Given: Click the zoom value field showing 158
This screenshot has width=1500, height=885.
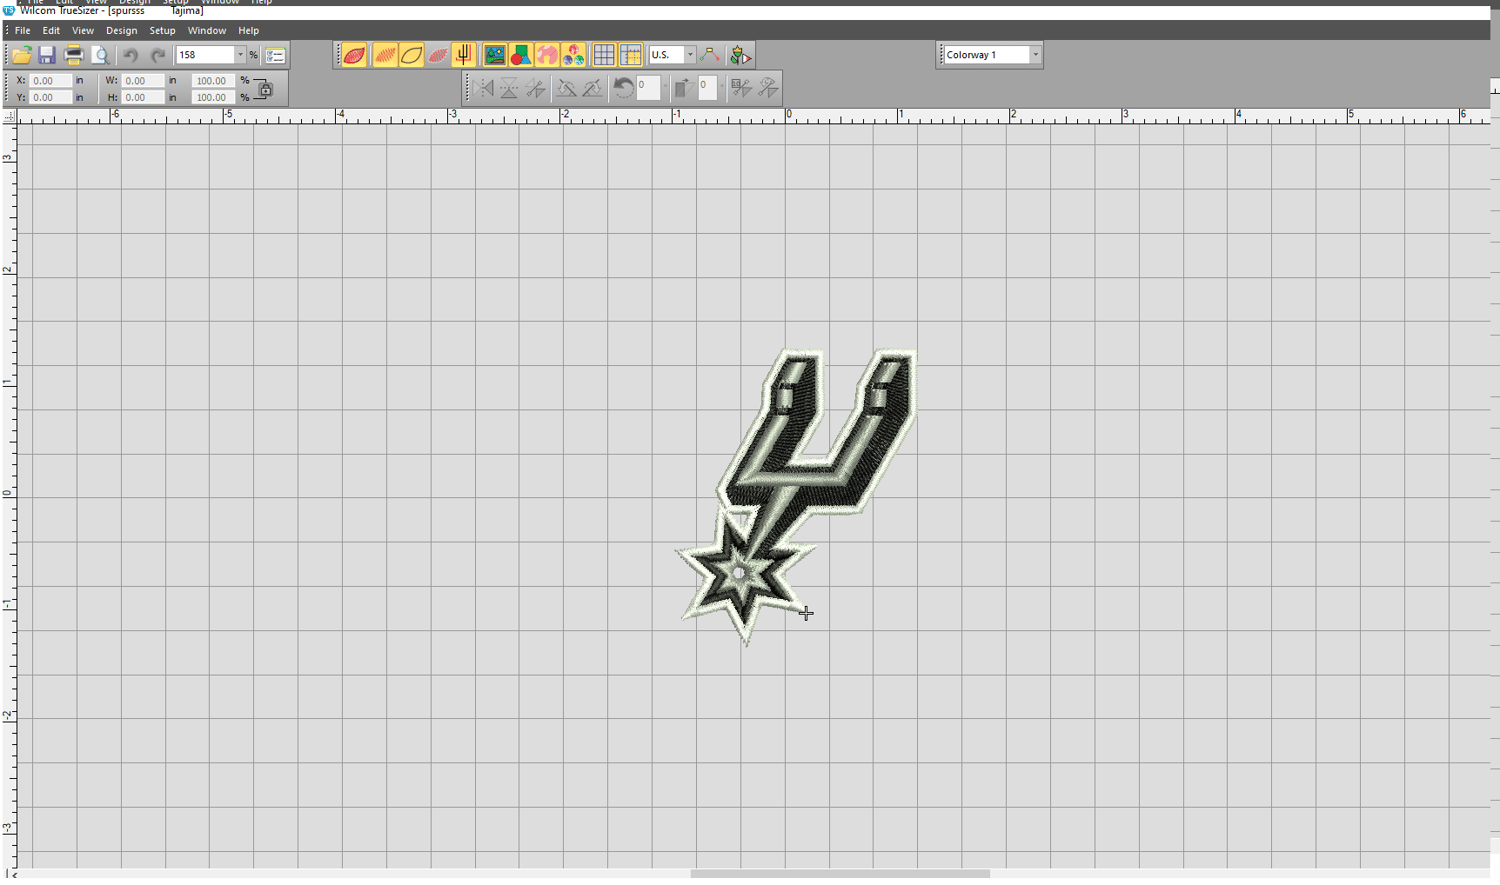Looking at the screenshot, I should 205,55.
